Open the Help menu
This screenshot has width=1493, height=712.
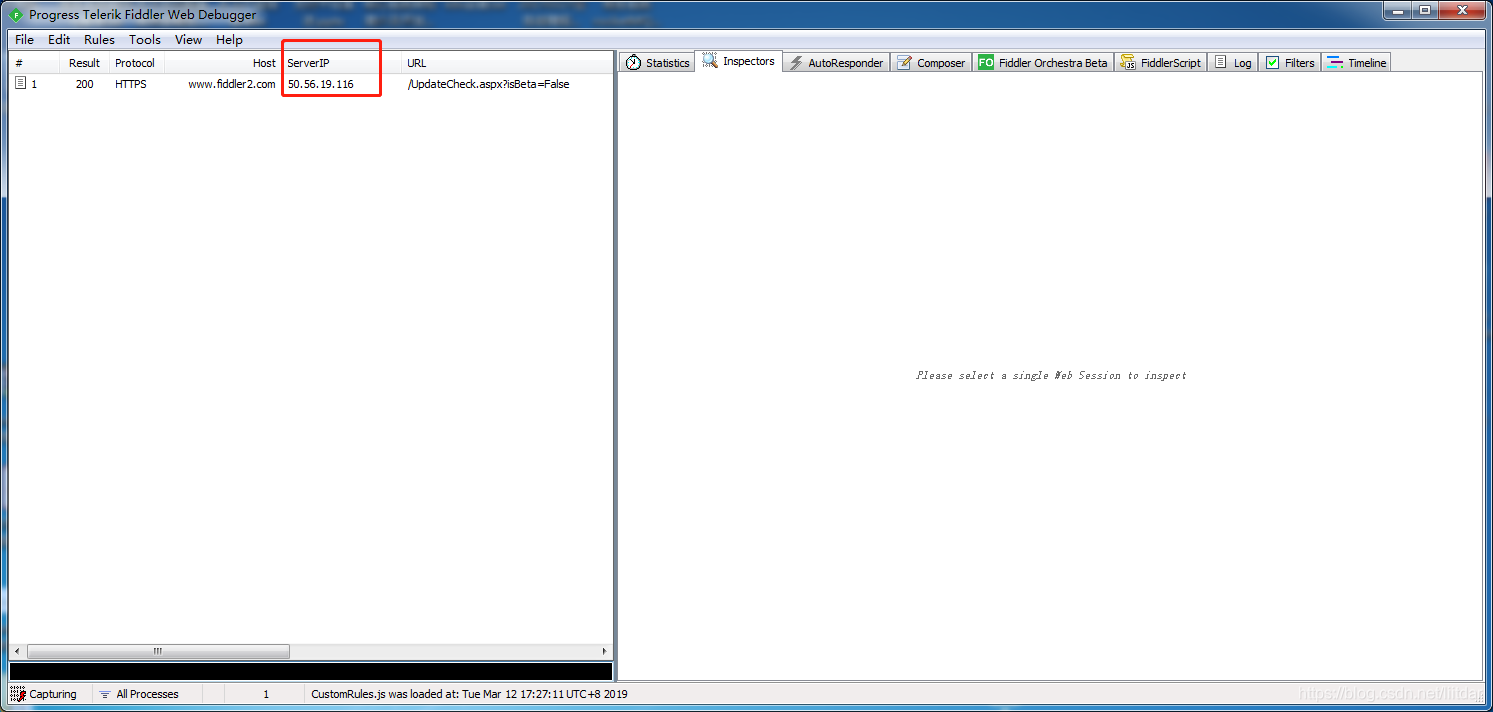[x=229, y=40]
